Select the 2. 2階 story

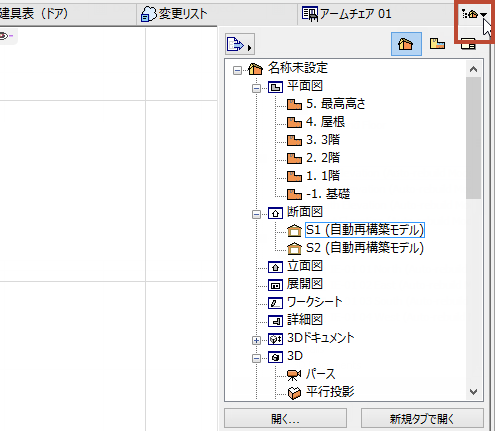coord(323,158)
